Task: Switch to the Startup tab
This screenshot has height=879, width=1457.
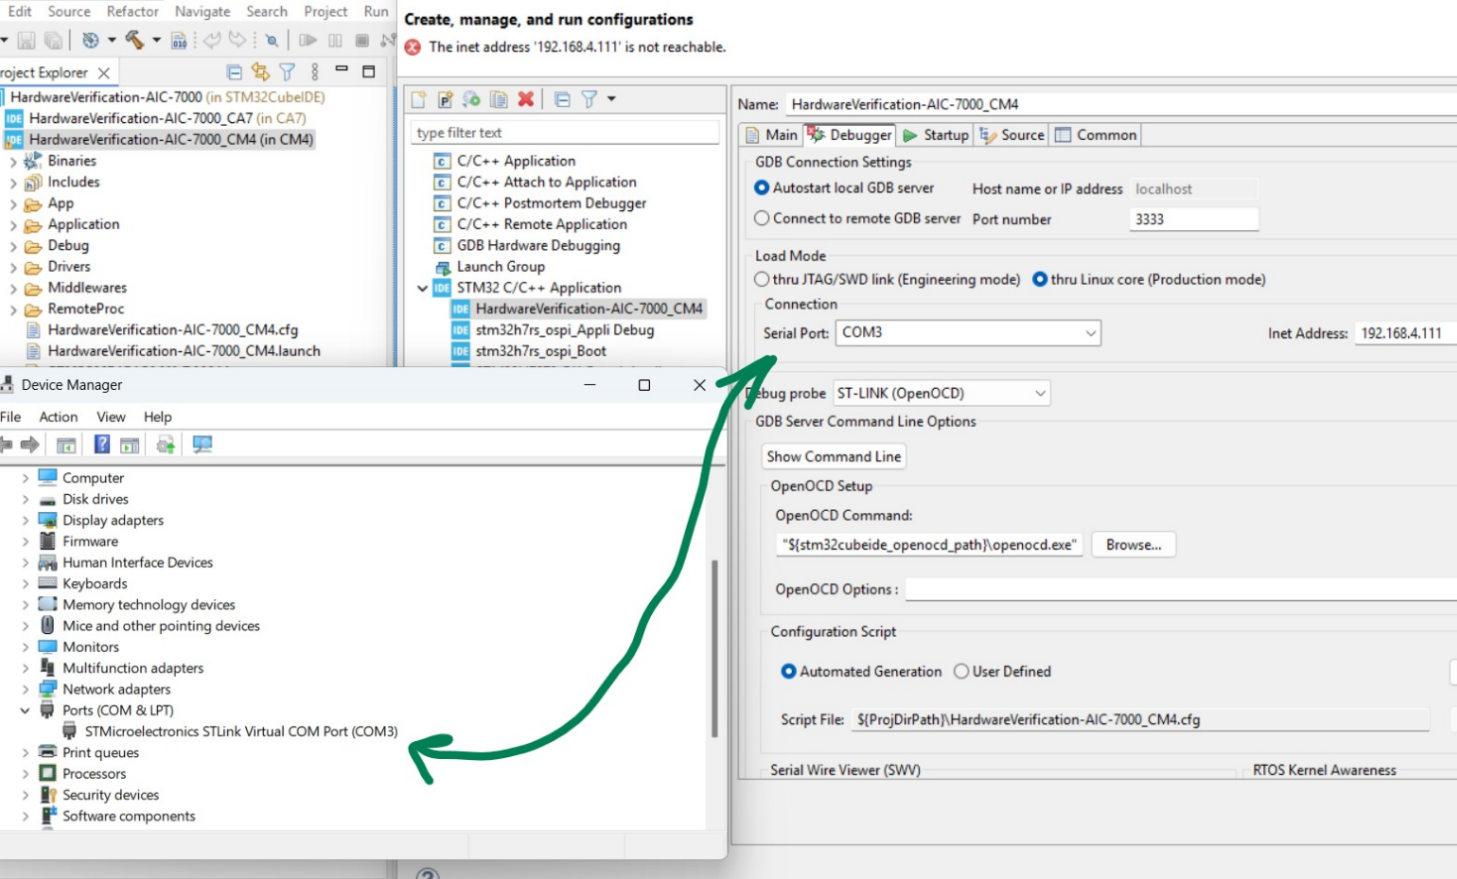Action: 935,134
